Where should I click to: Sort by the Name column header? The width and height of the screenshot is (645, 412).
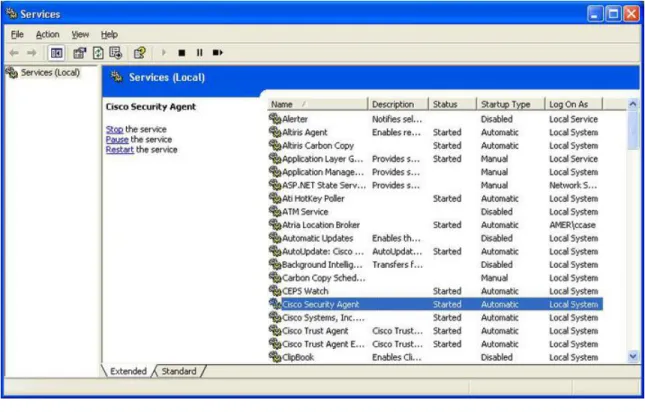pos(317,104)
